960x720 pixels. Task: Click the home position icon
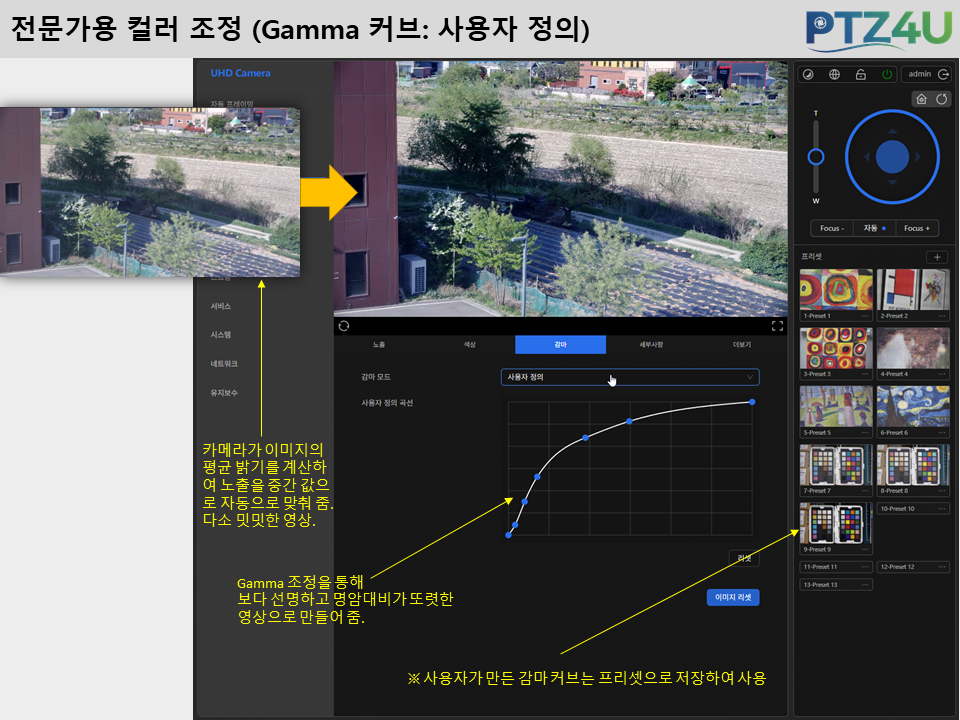921,99
